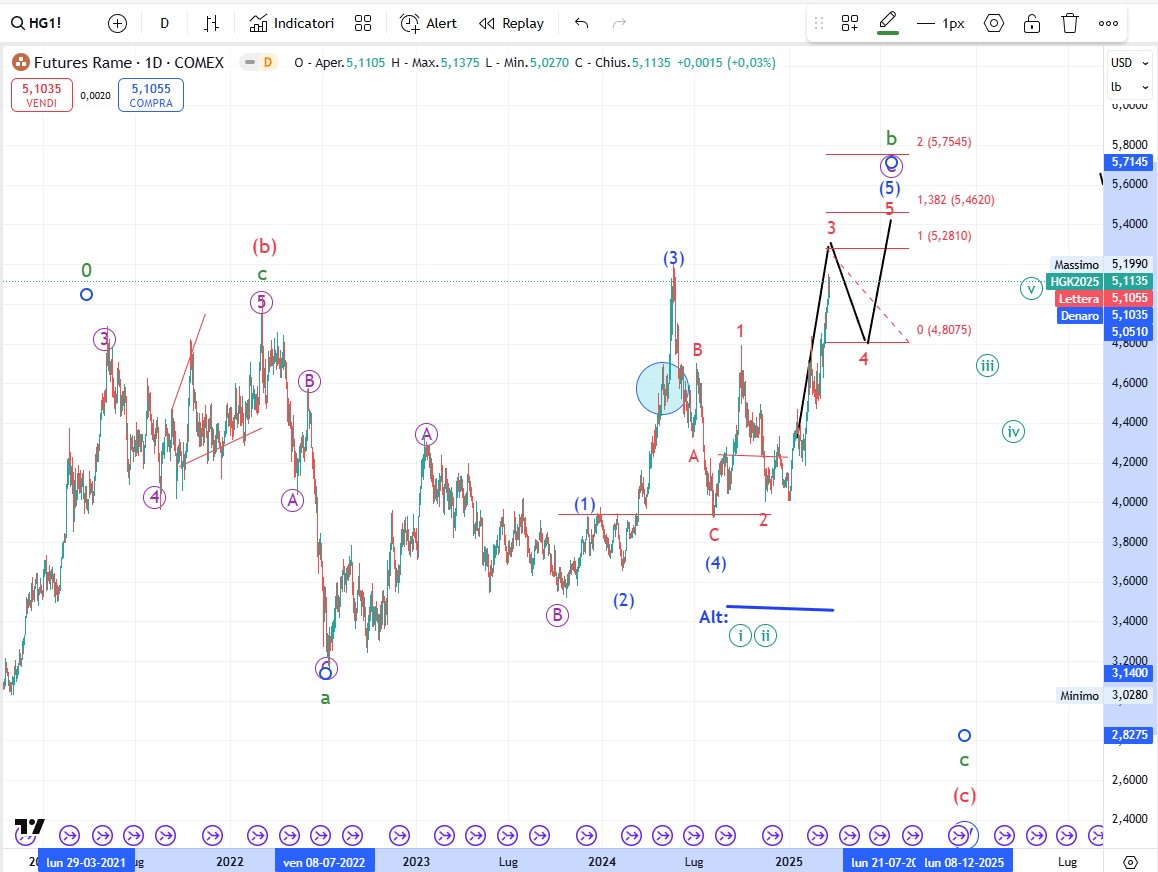Grab the drawing toolbar drag handle
Viewport: 1158px width, 872px height.
click(x=818, y=24)
